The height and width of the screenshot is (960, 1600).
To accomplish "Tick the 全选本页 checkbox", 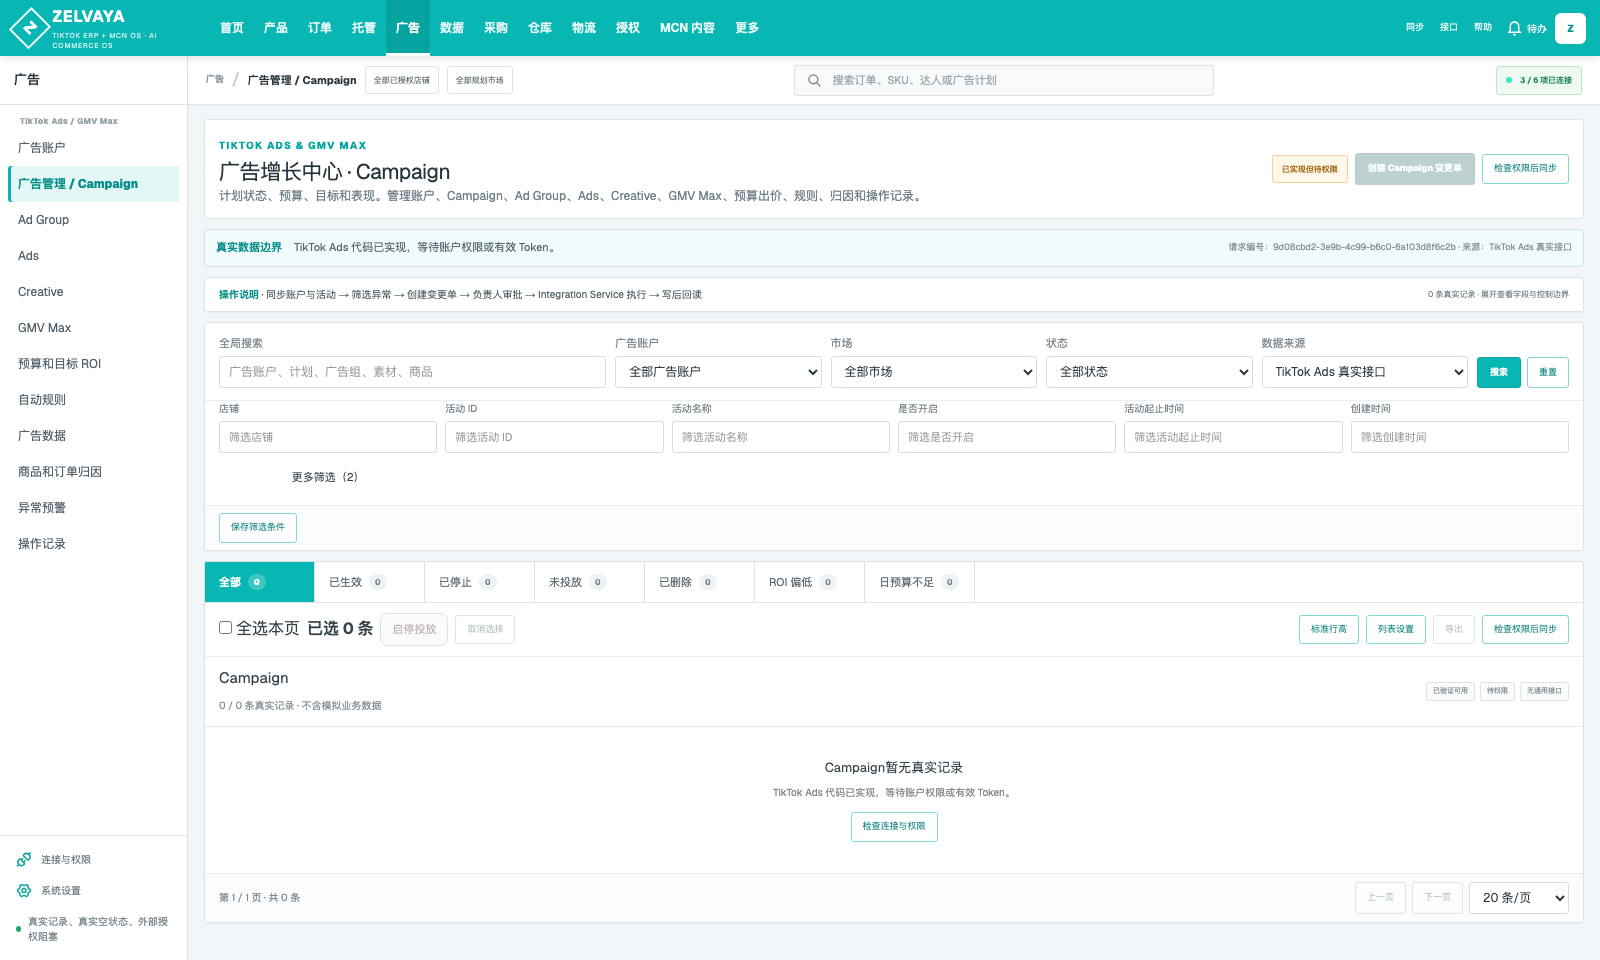I will (x=226, y=628).
